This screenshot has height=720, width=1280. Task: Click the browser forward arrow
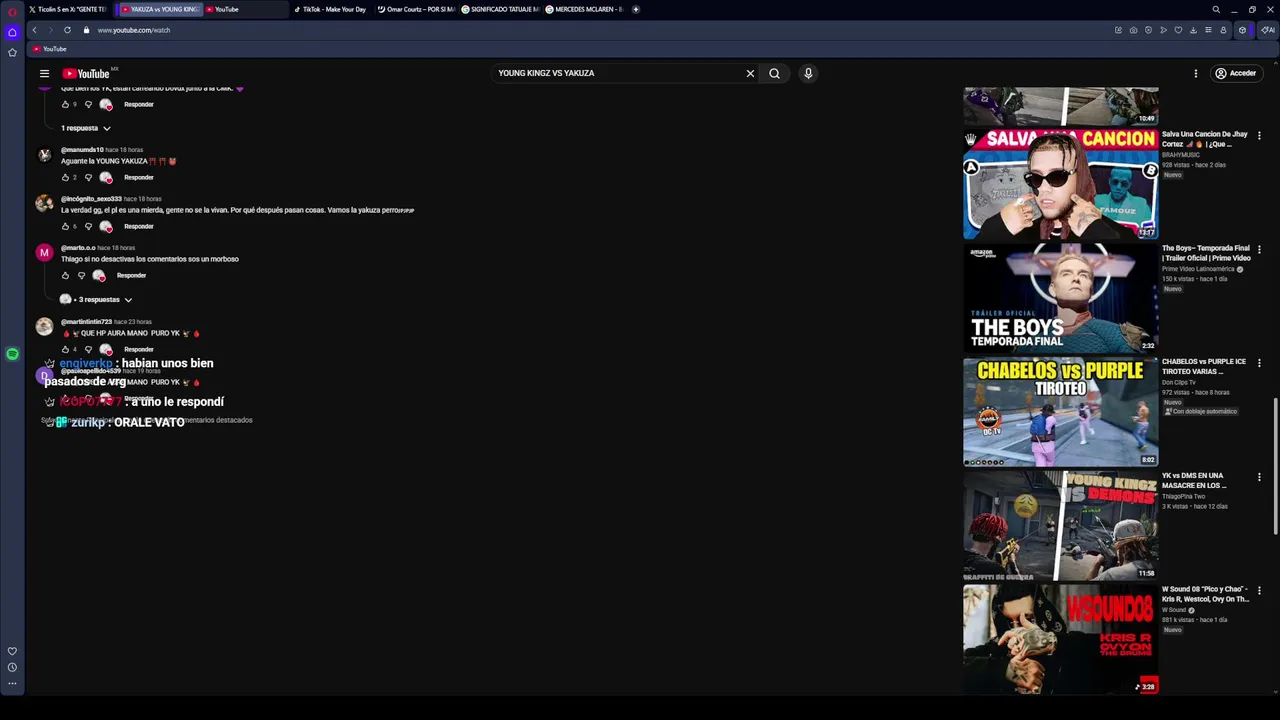(x=50, y=30)
